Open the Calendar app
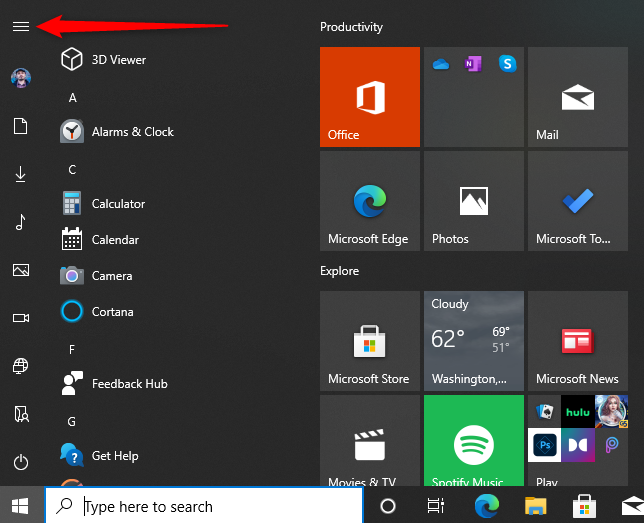644x523 pixels. (100, 240)
